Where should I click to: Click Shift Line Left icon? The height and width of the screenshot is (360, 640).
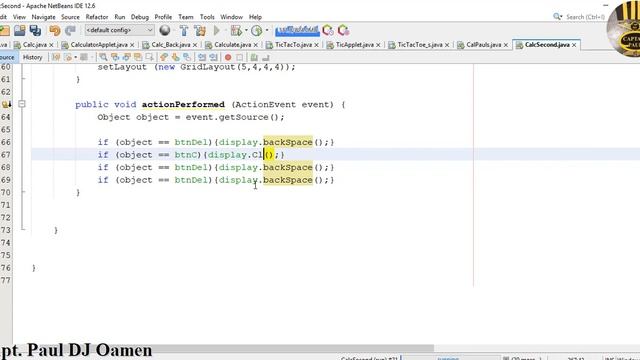pyautogui.click(x=202, y=57)
